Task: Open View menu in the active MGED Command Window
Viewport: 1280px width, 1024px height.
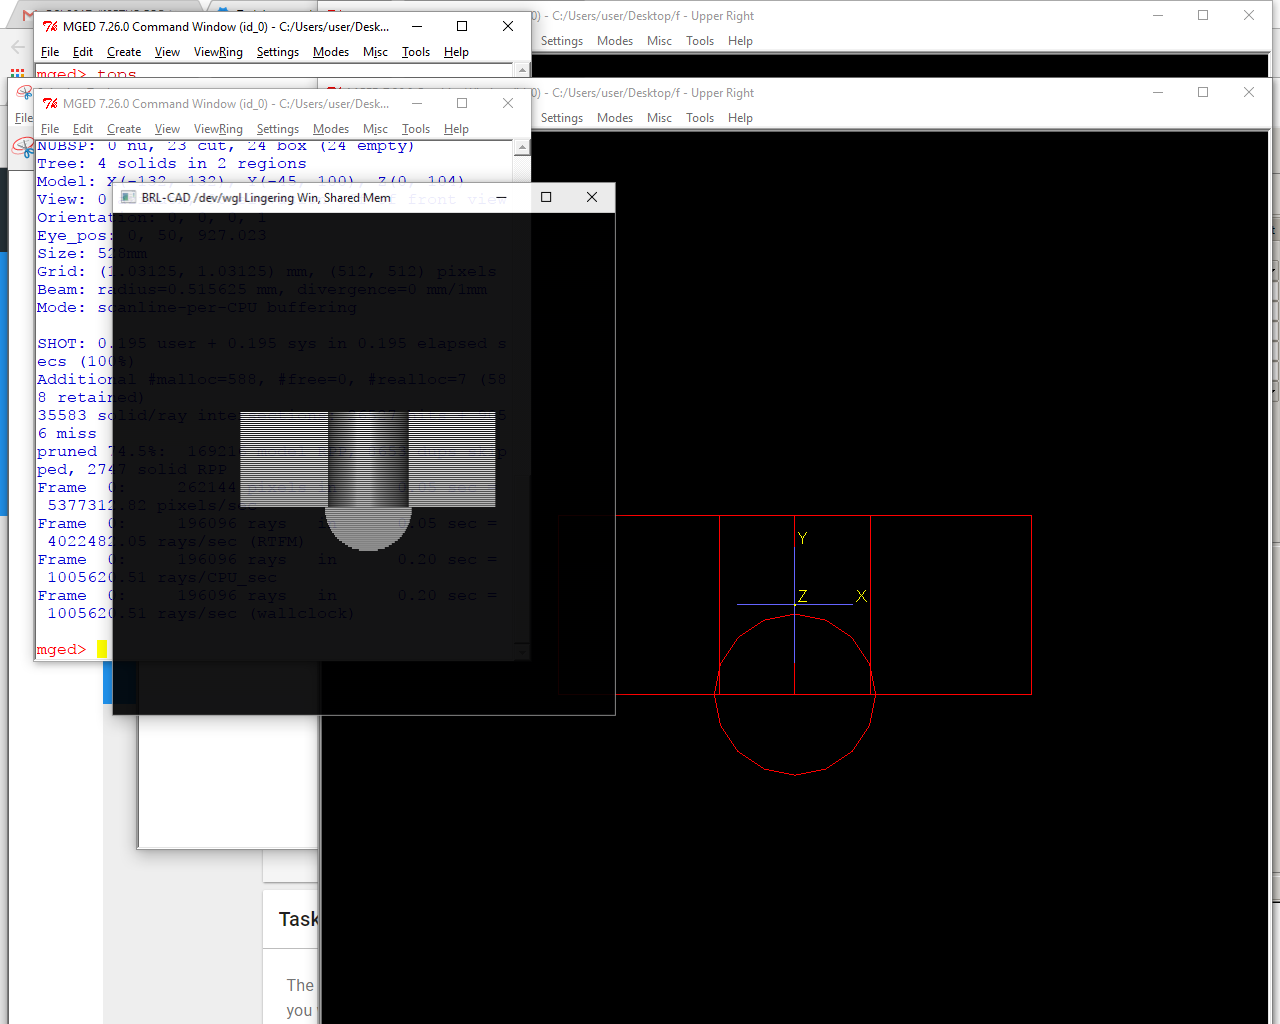Action: pyautogui.click(x=167, y=52)
